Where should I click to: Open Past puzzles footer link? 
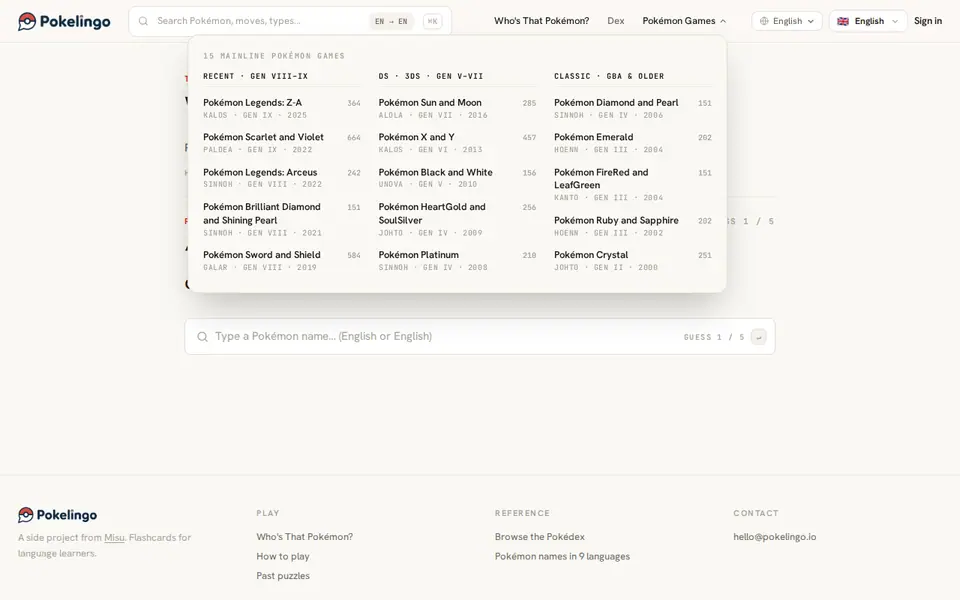point(283,576)
